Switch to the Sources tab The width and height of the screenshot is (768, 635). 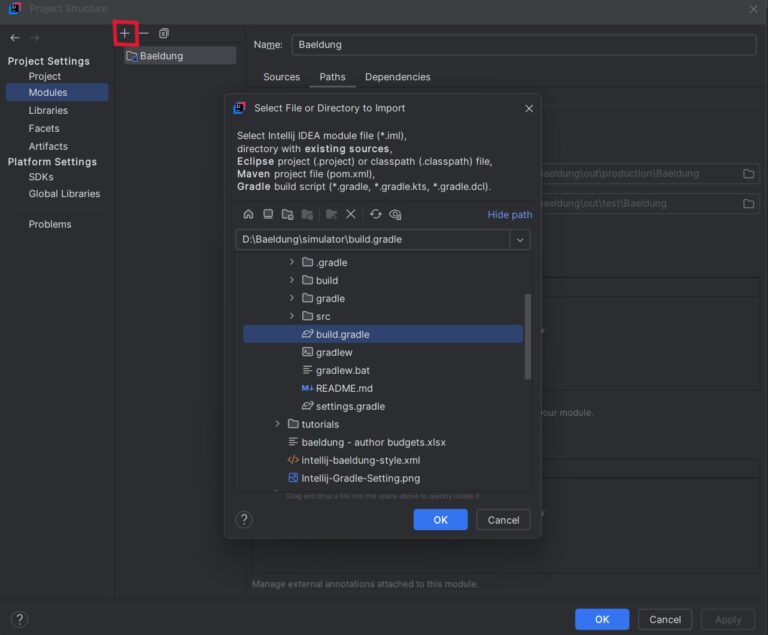[281, 77]
